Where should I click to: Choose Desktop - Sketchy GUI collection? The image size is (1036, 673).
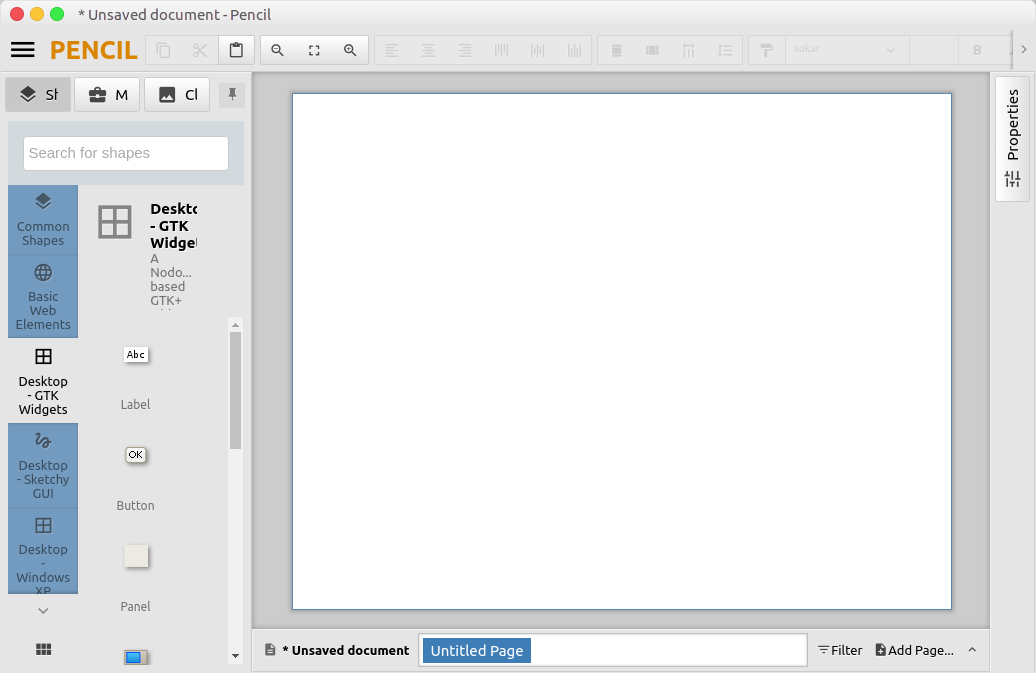click(43, 465)
